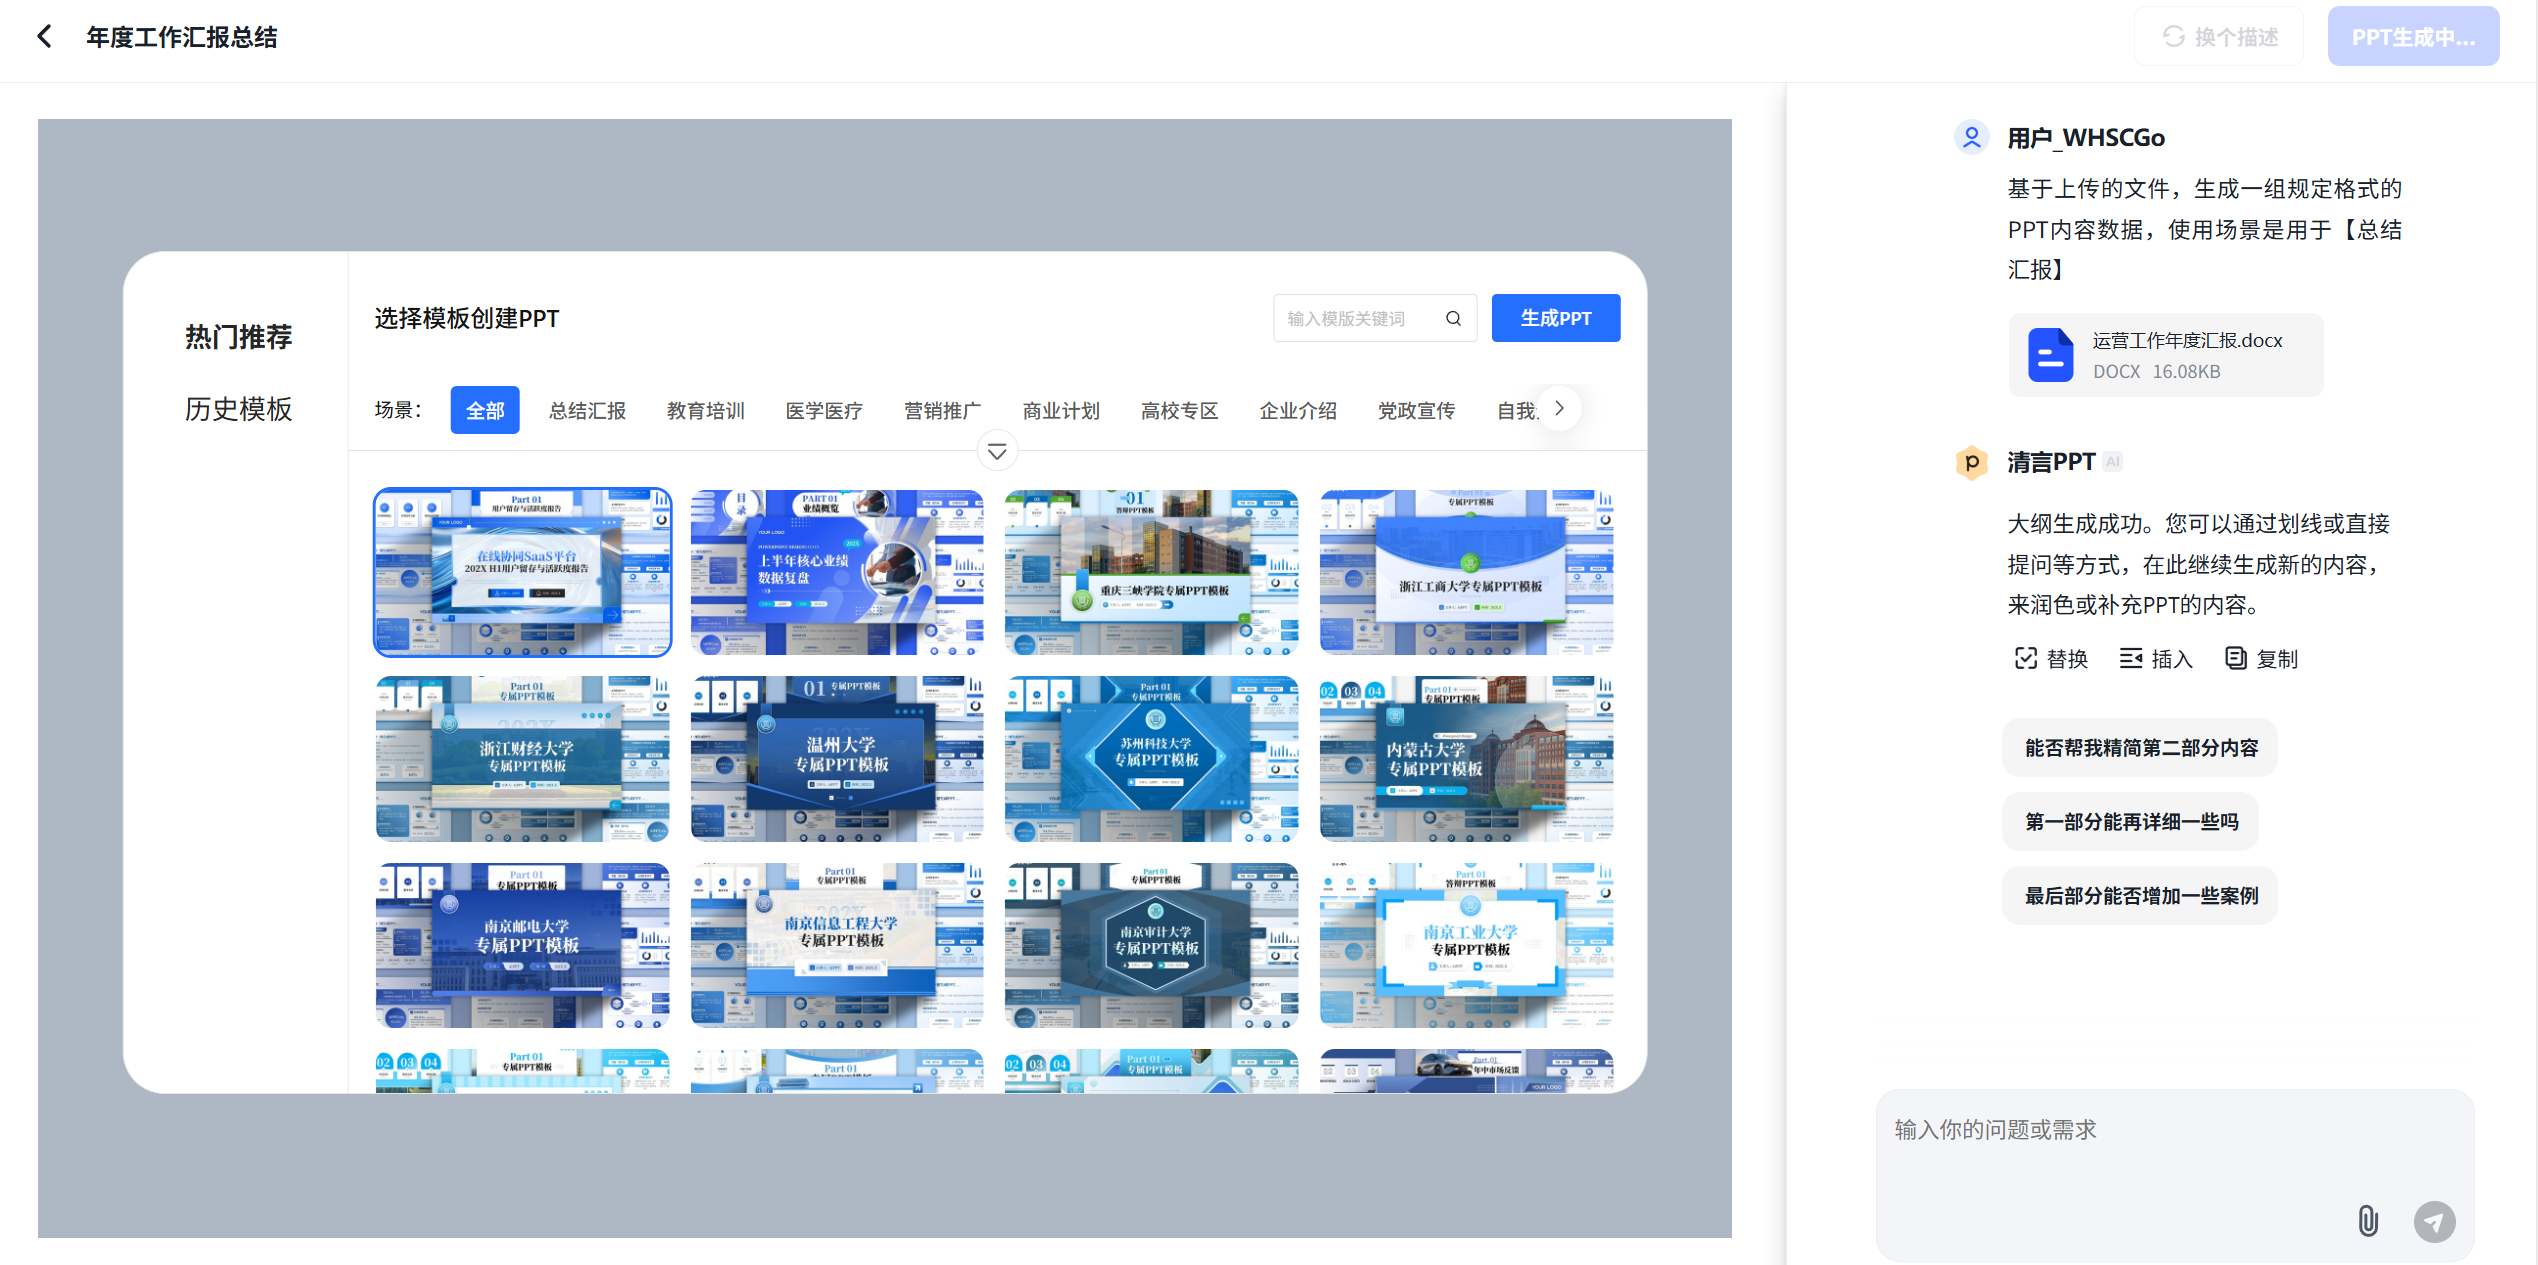
Task: Click the search magnifier icon
Action: point(1453,318)
